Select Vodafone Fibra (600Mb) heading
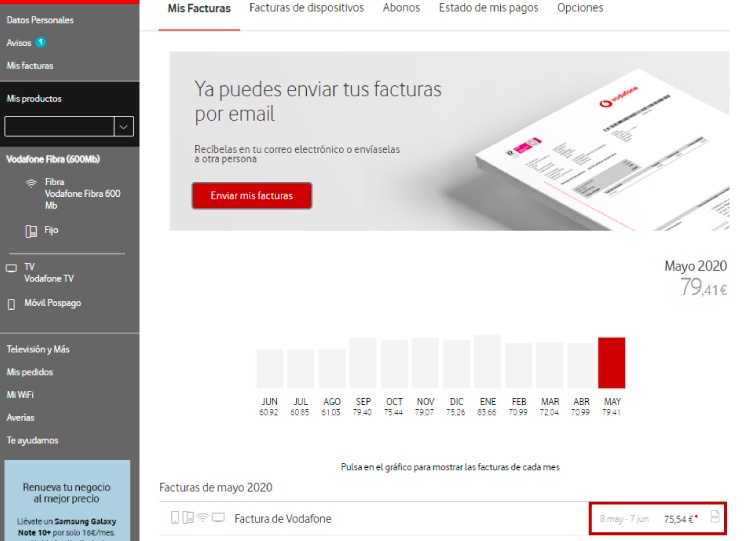The image size is (750, 541). [x=53, y=159]
